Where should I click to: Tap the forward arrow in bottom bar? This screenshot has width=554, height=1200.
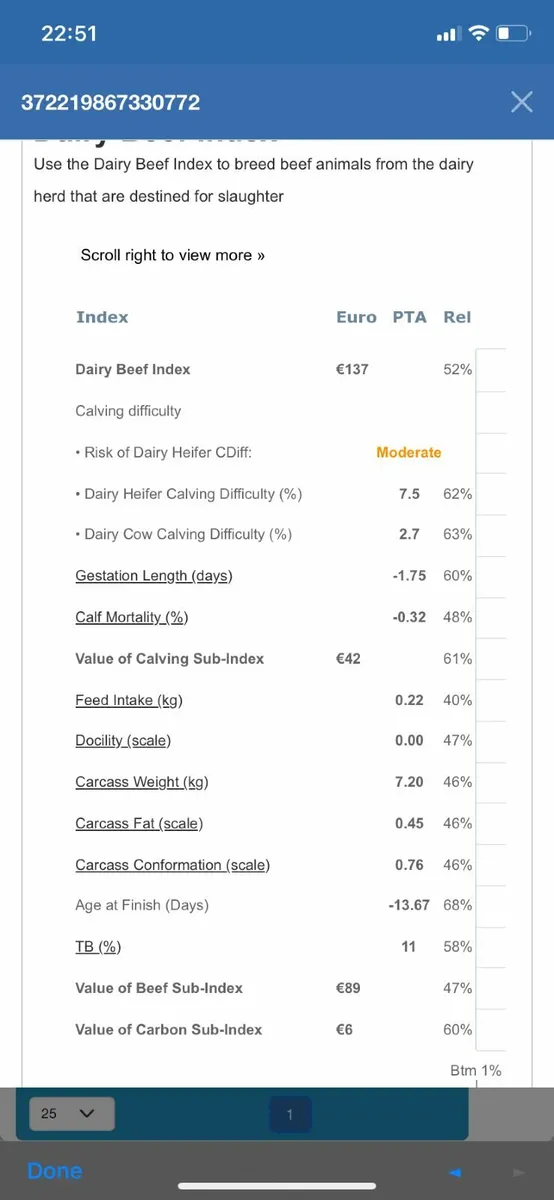tap(518, 1171)
